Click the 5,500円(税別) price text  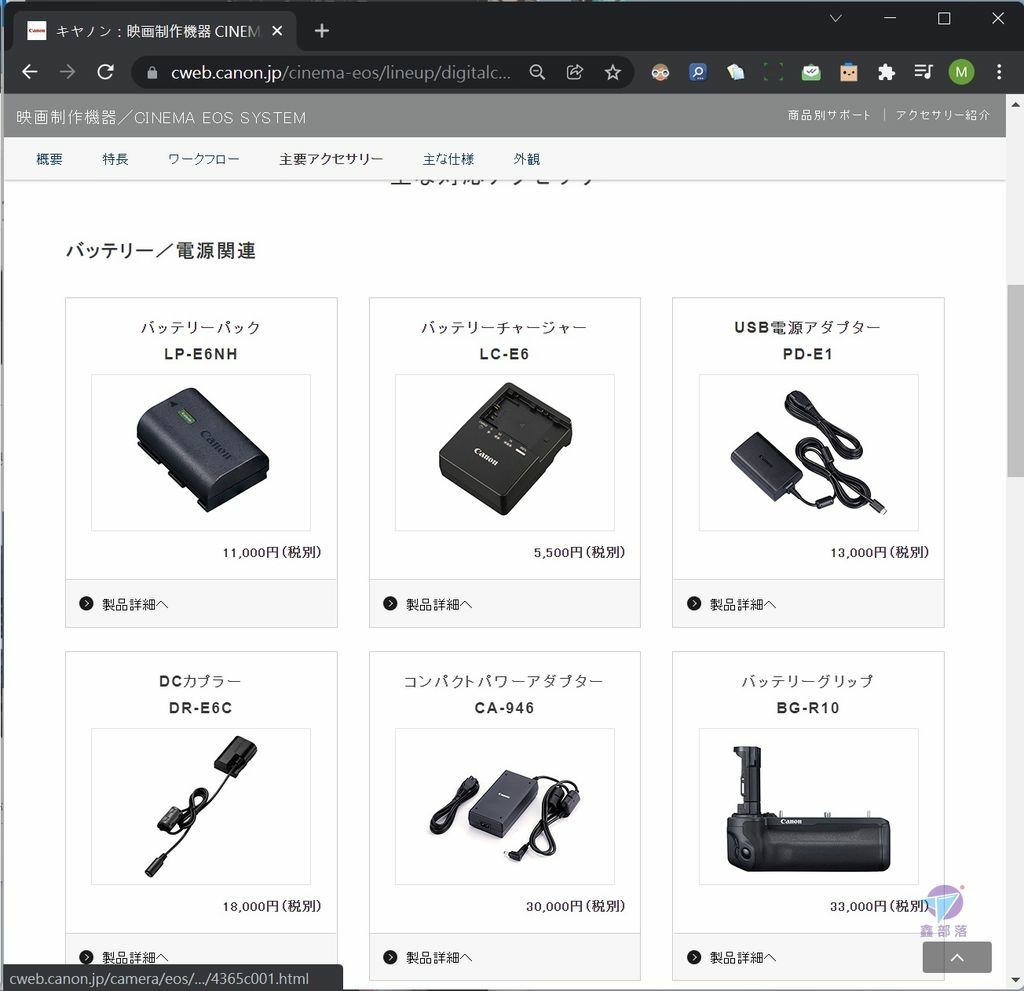(579, 553)
